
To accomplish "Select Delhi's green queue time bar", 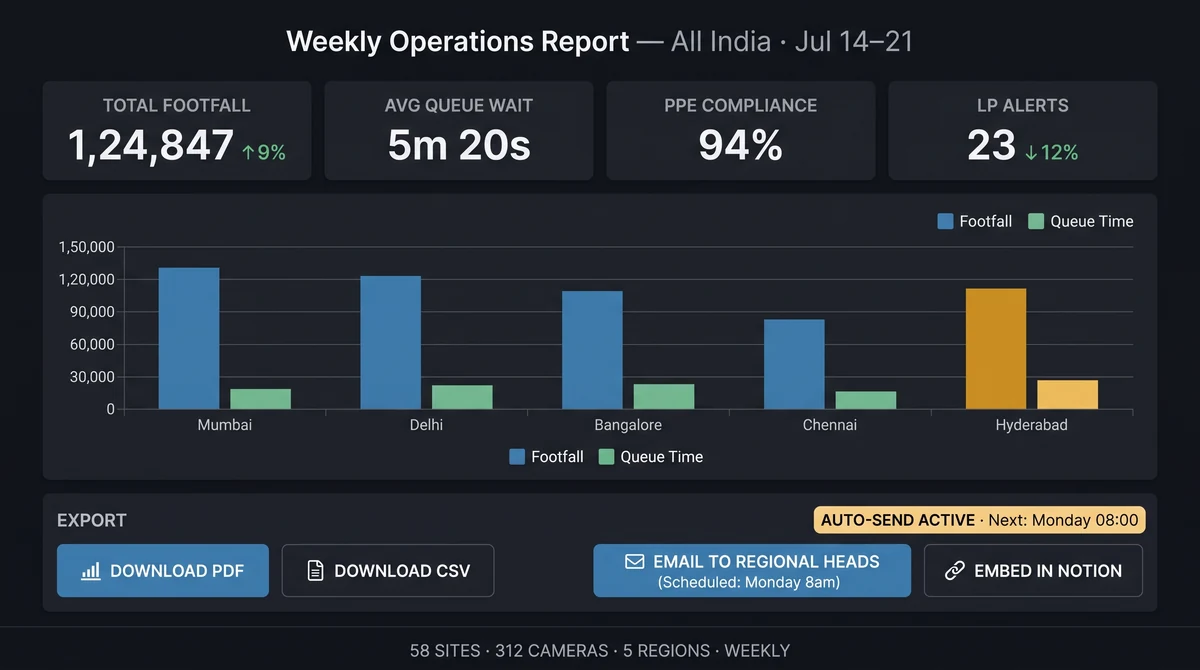I will [x=462, y=397].
